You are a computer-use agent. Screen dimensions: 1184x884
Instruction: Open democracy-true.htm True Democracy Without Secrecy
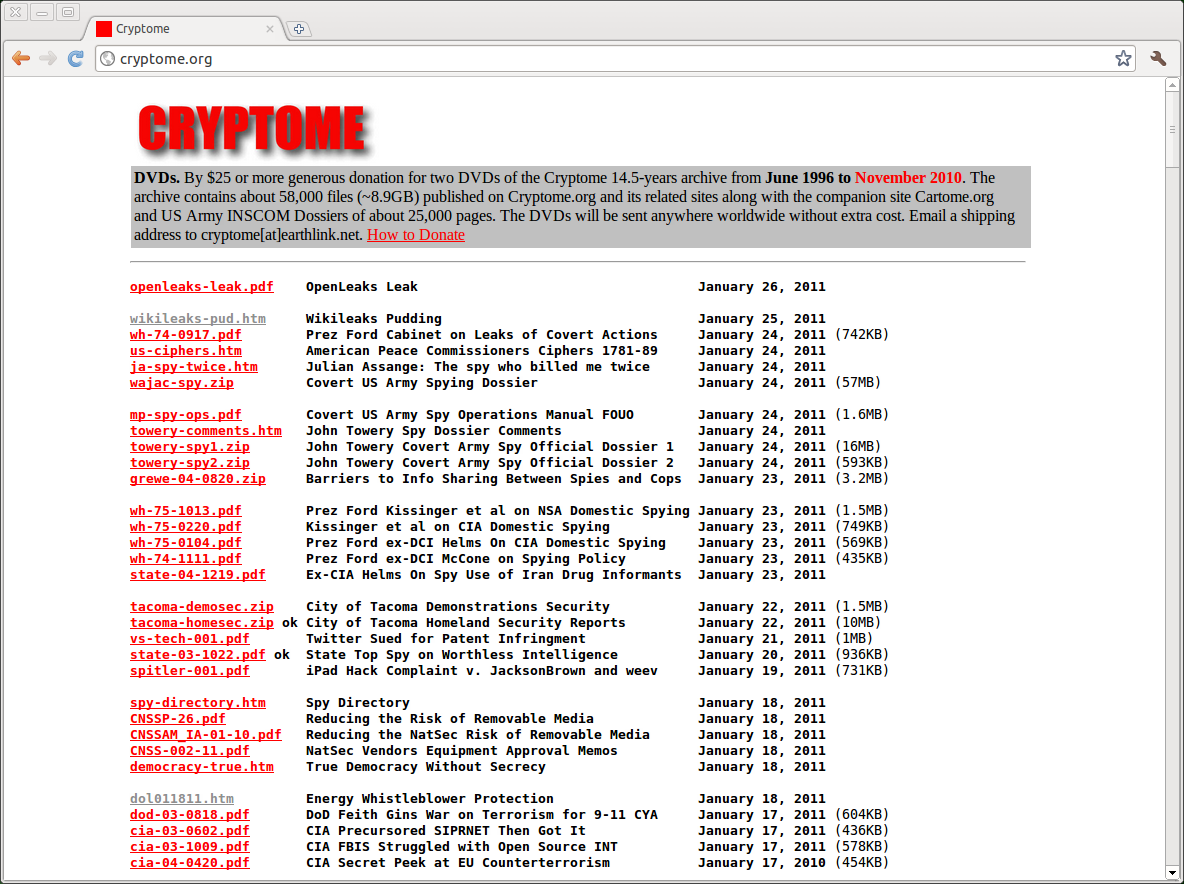[201, 766]
